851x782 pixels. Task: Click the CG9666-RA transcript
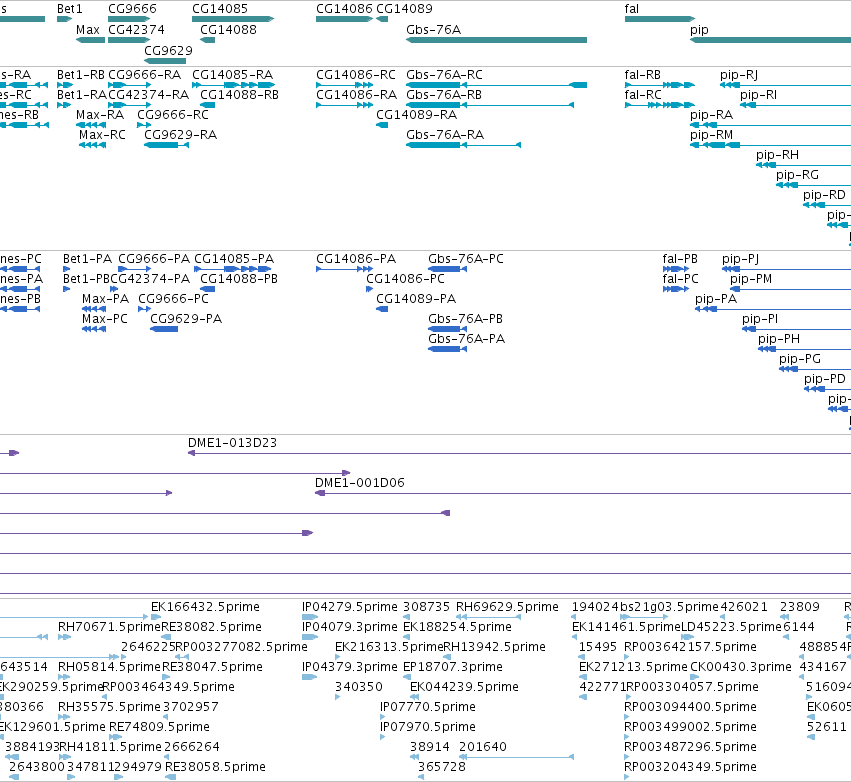pos(129,85)
